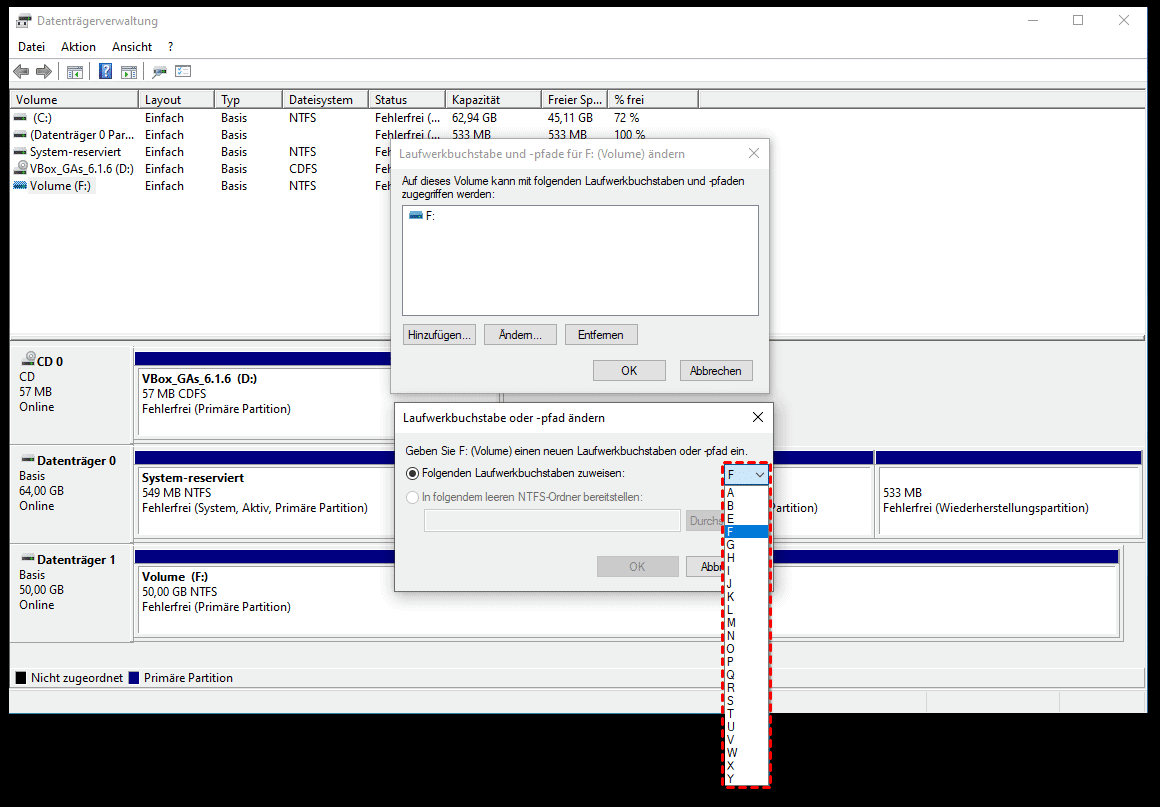Sort by the Volume column header

pos(74,99)
